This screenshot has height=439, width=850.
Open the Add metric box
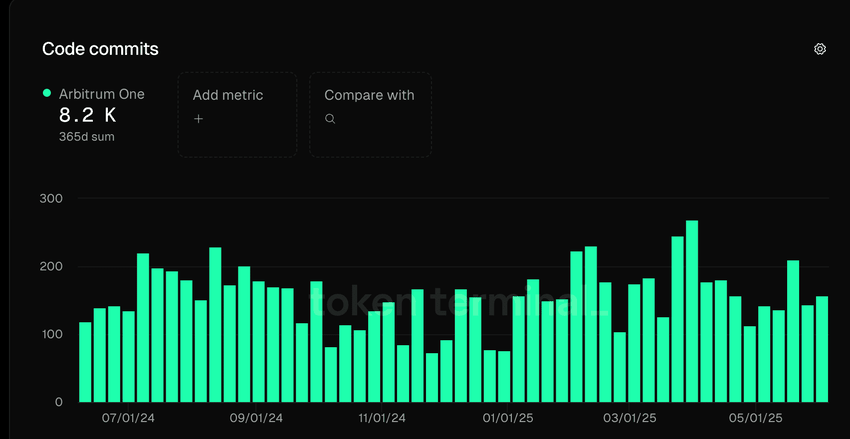pyautogui.click(x=237, y=115)
